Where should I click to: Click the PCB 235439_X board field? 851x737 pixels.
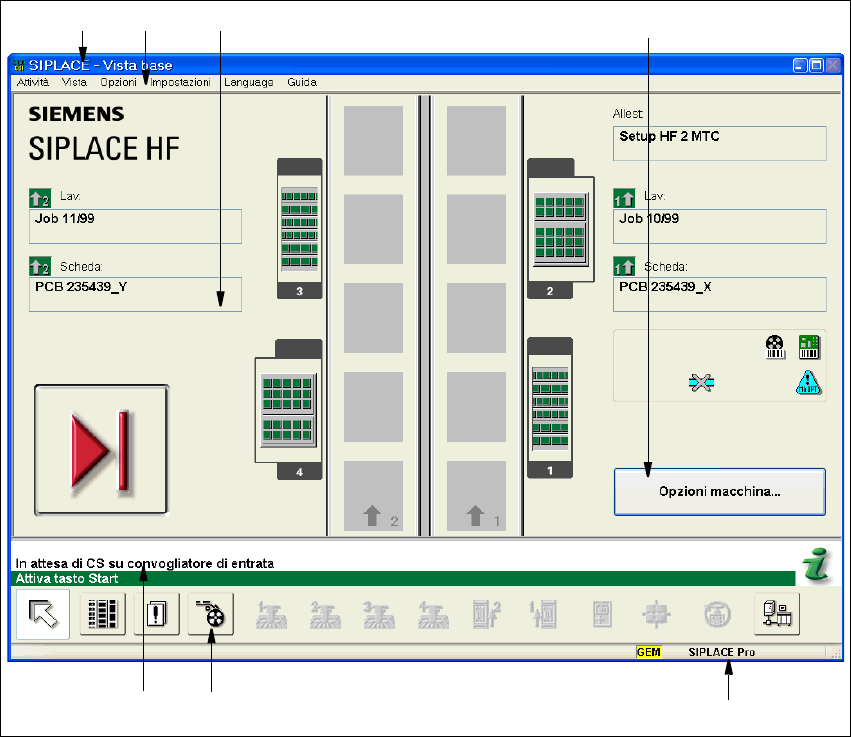coord(720,294)
